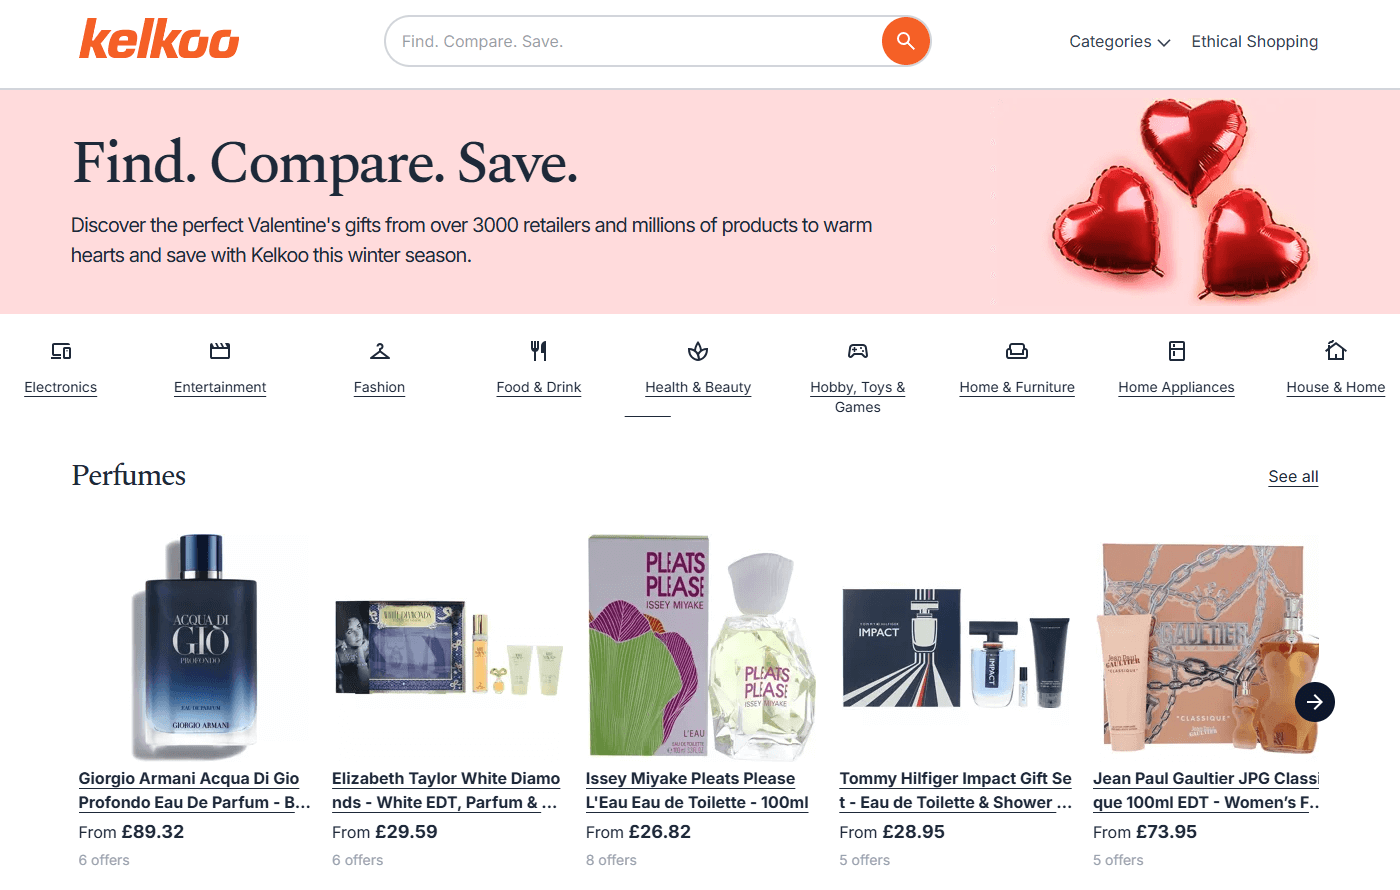This screenshot has width=1400, height=890.
Task: Open the House & Home icon
Action: pyautogui.click(x=1336, y=351)
